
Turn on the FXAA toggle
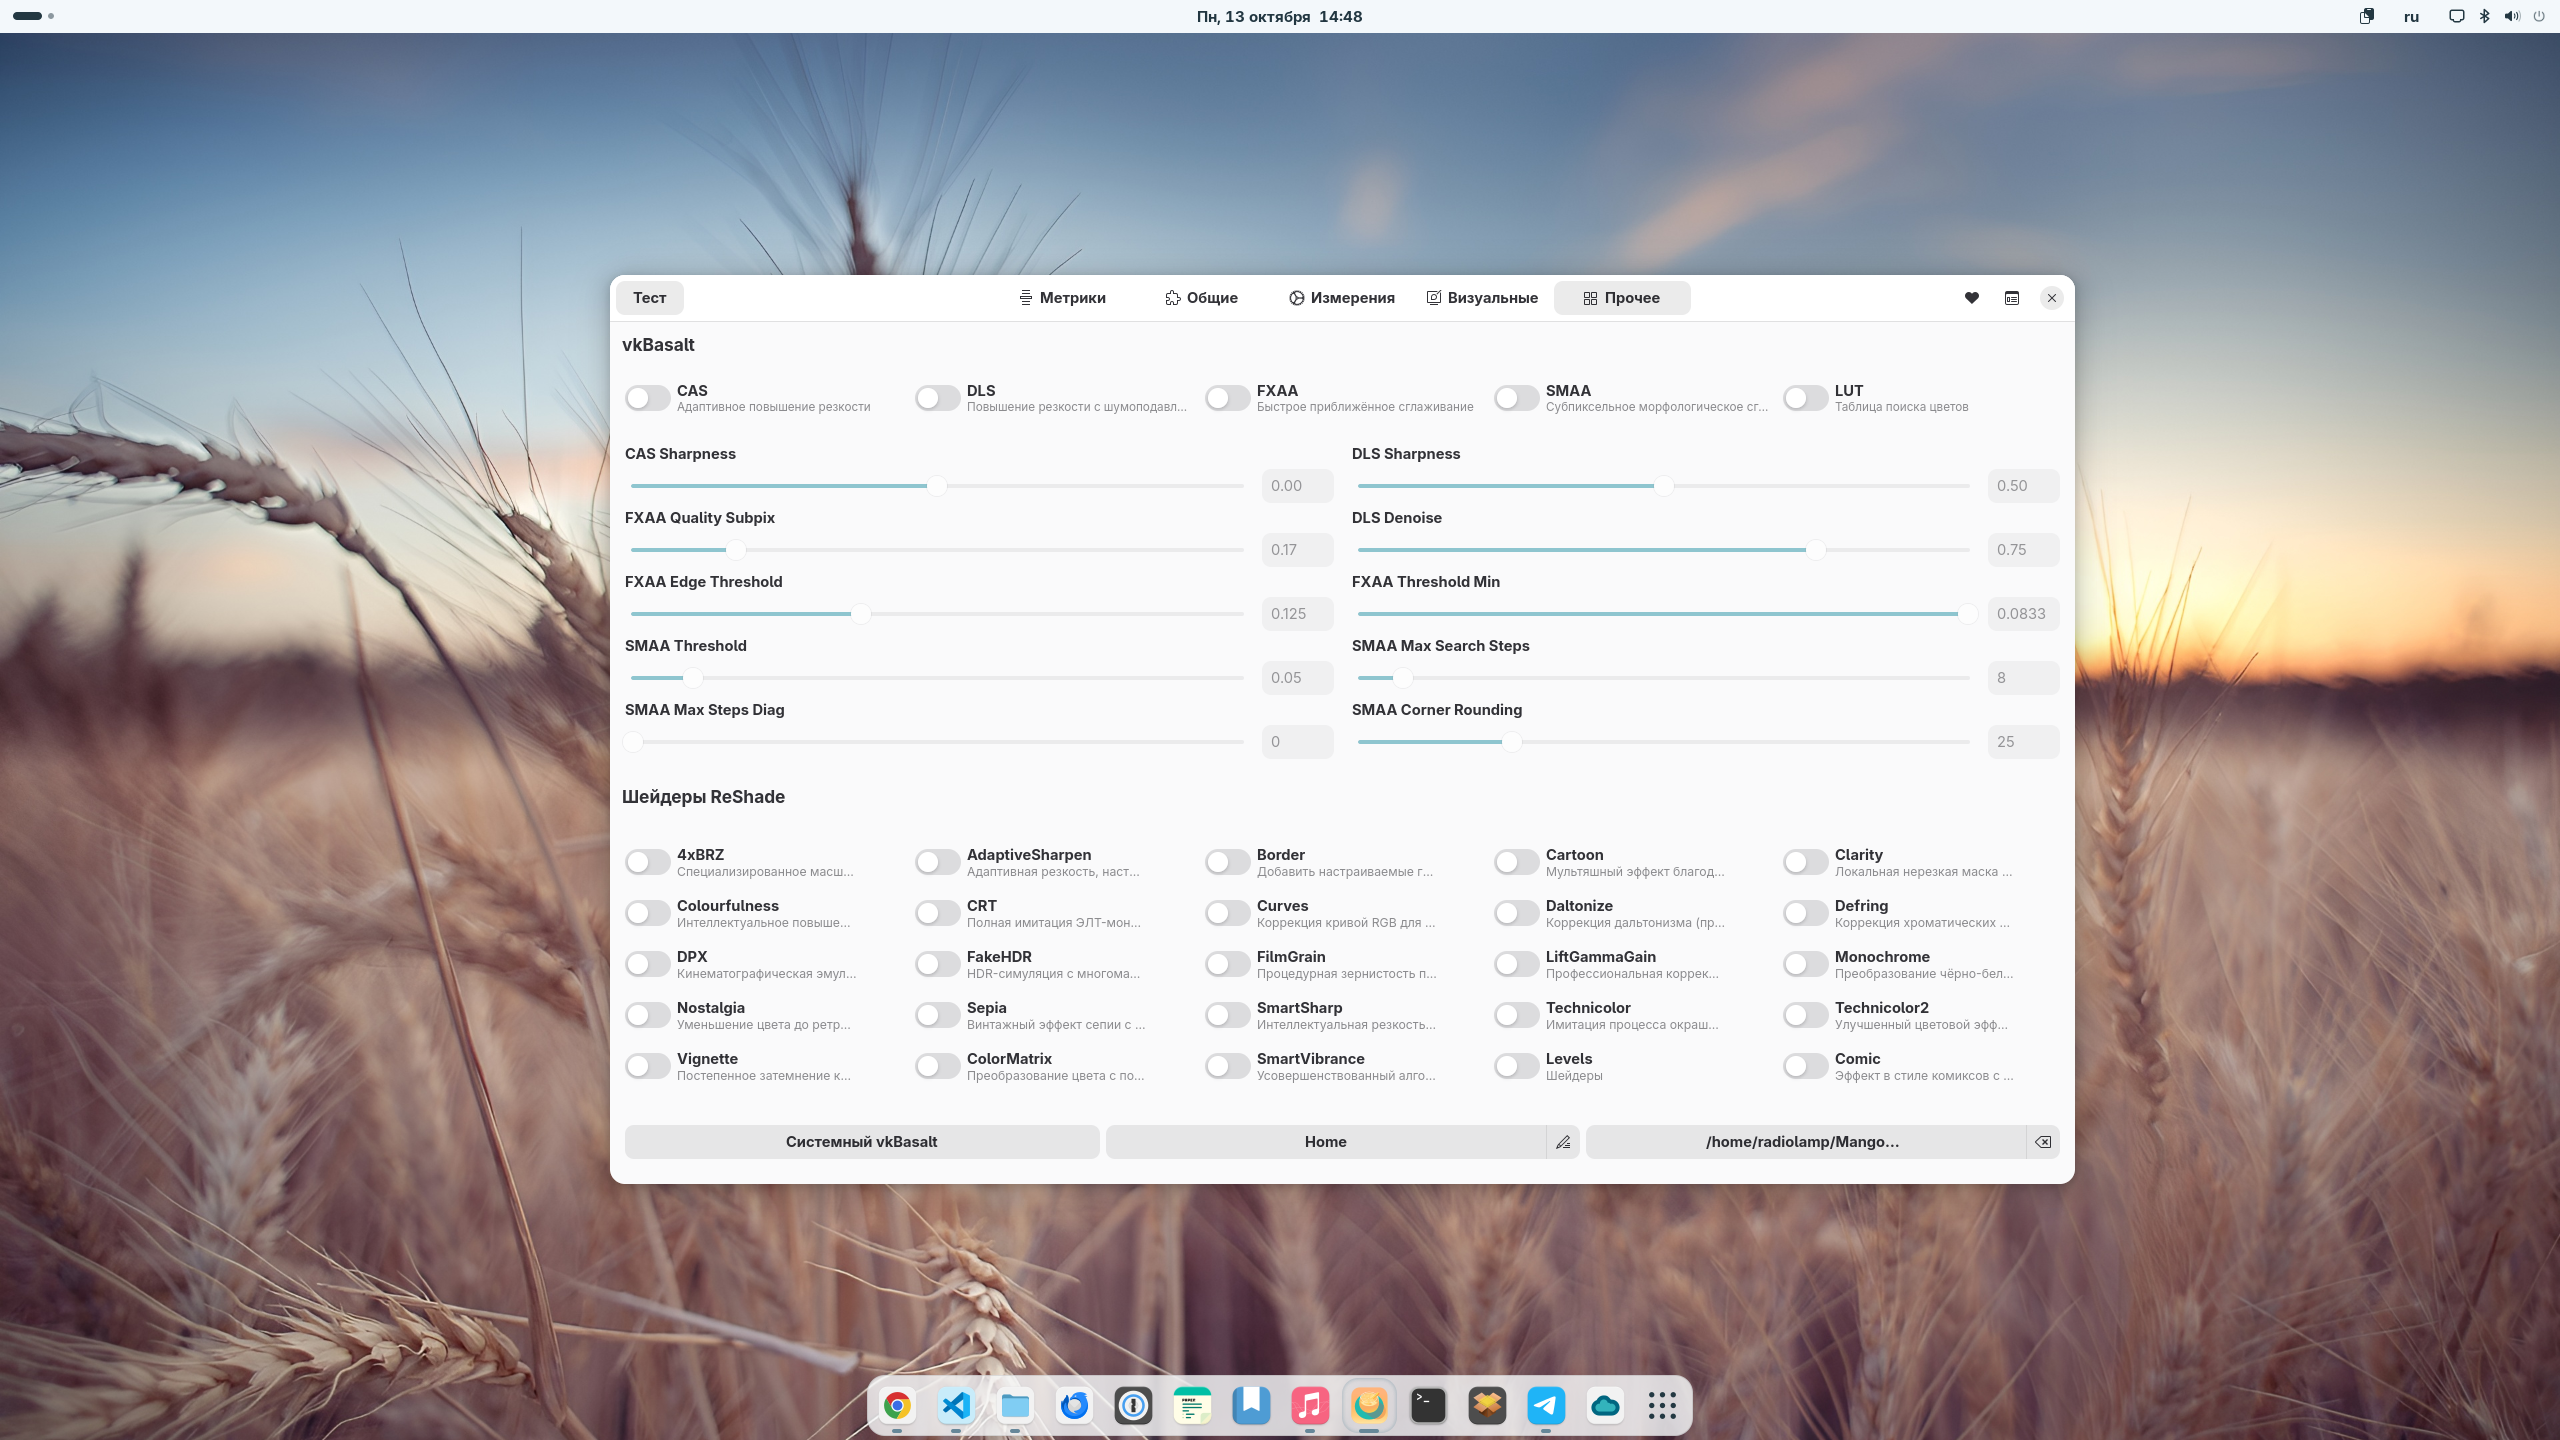(1227, 398)
